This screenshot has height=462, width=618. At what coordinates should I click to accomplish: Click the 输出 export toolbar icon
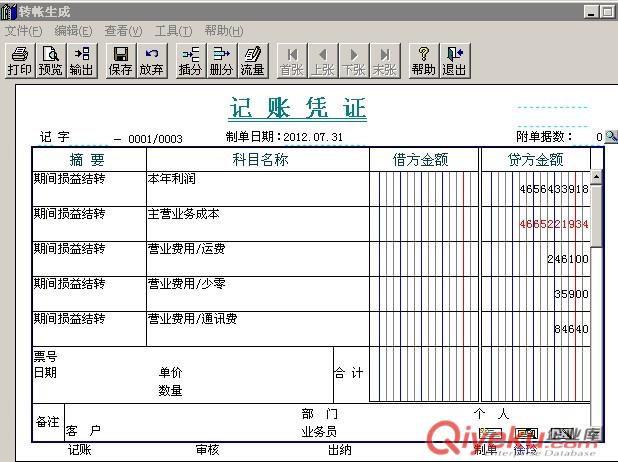82,61
